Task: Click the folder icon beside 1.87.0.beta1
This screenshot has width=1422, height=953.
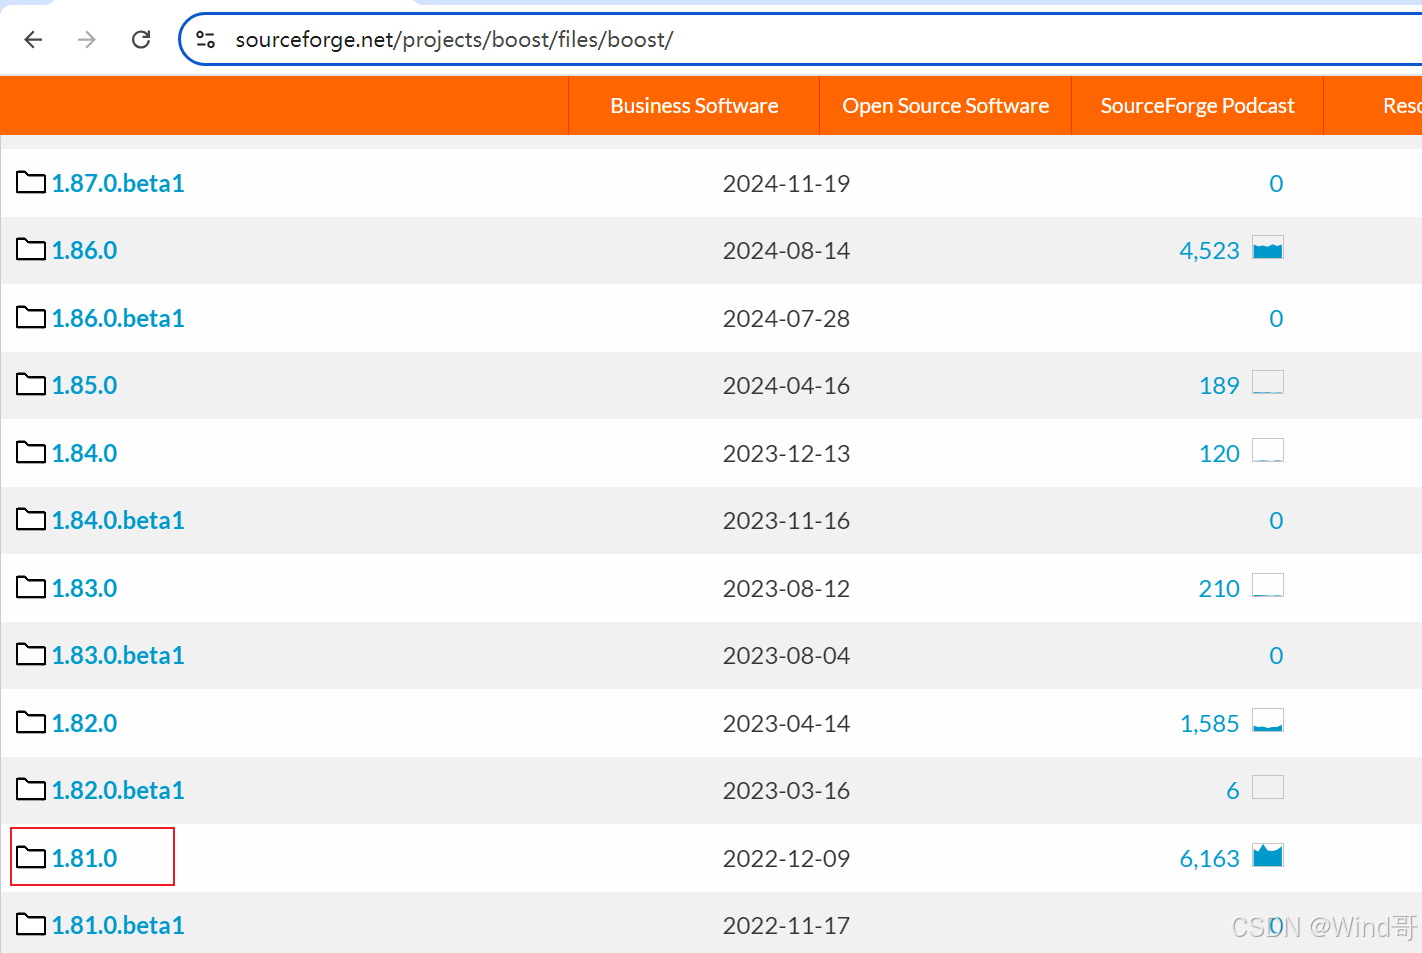Action: tap(29, 182)
